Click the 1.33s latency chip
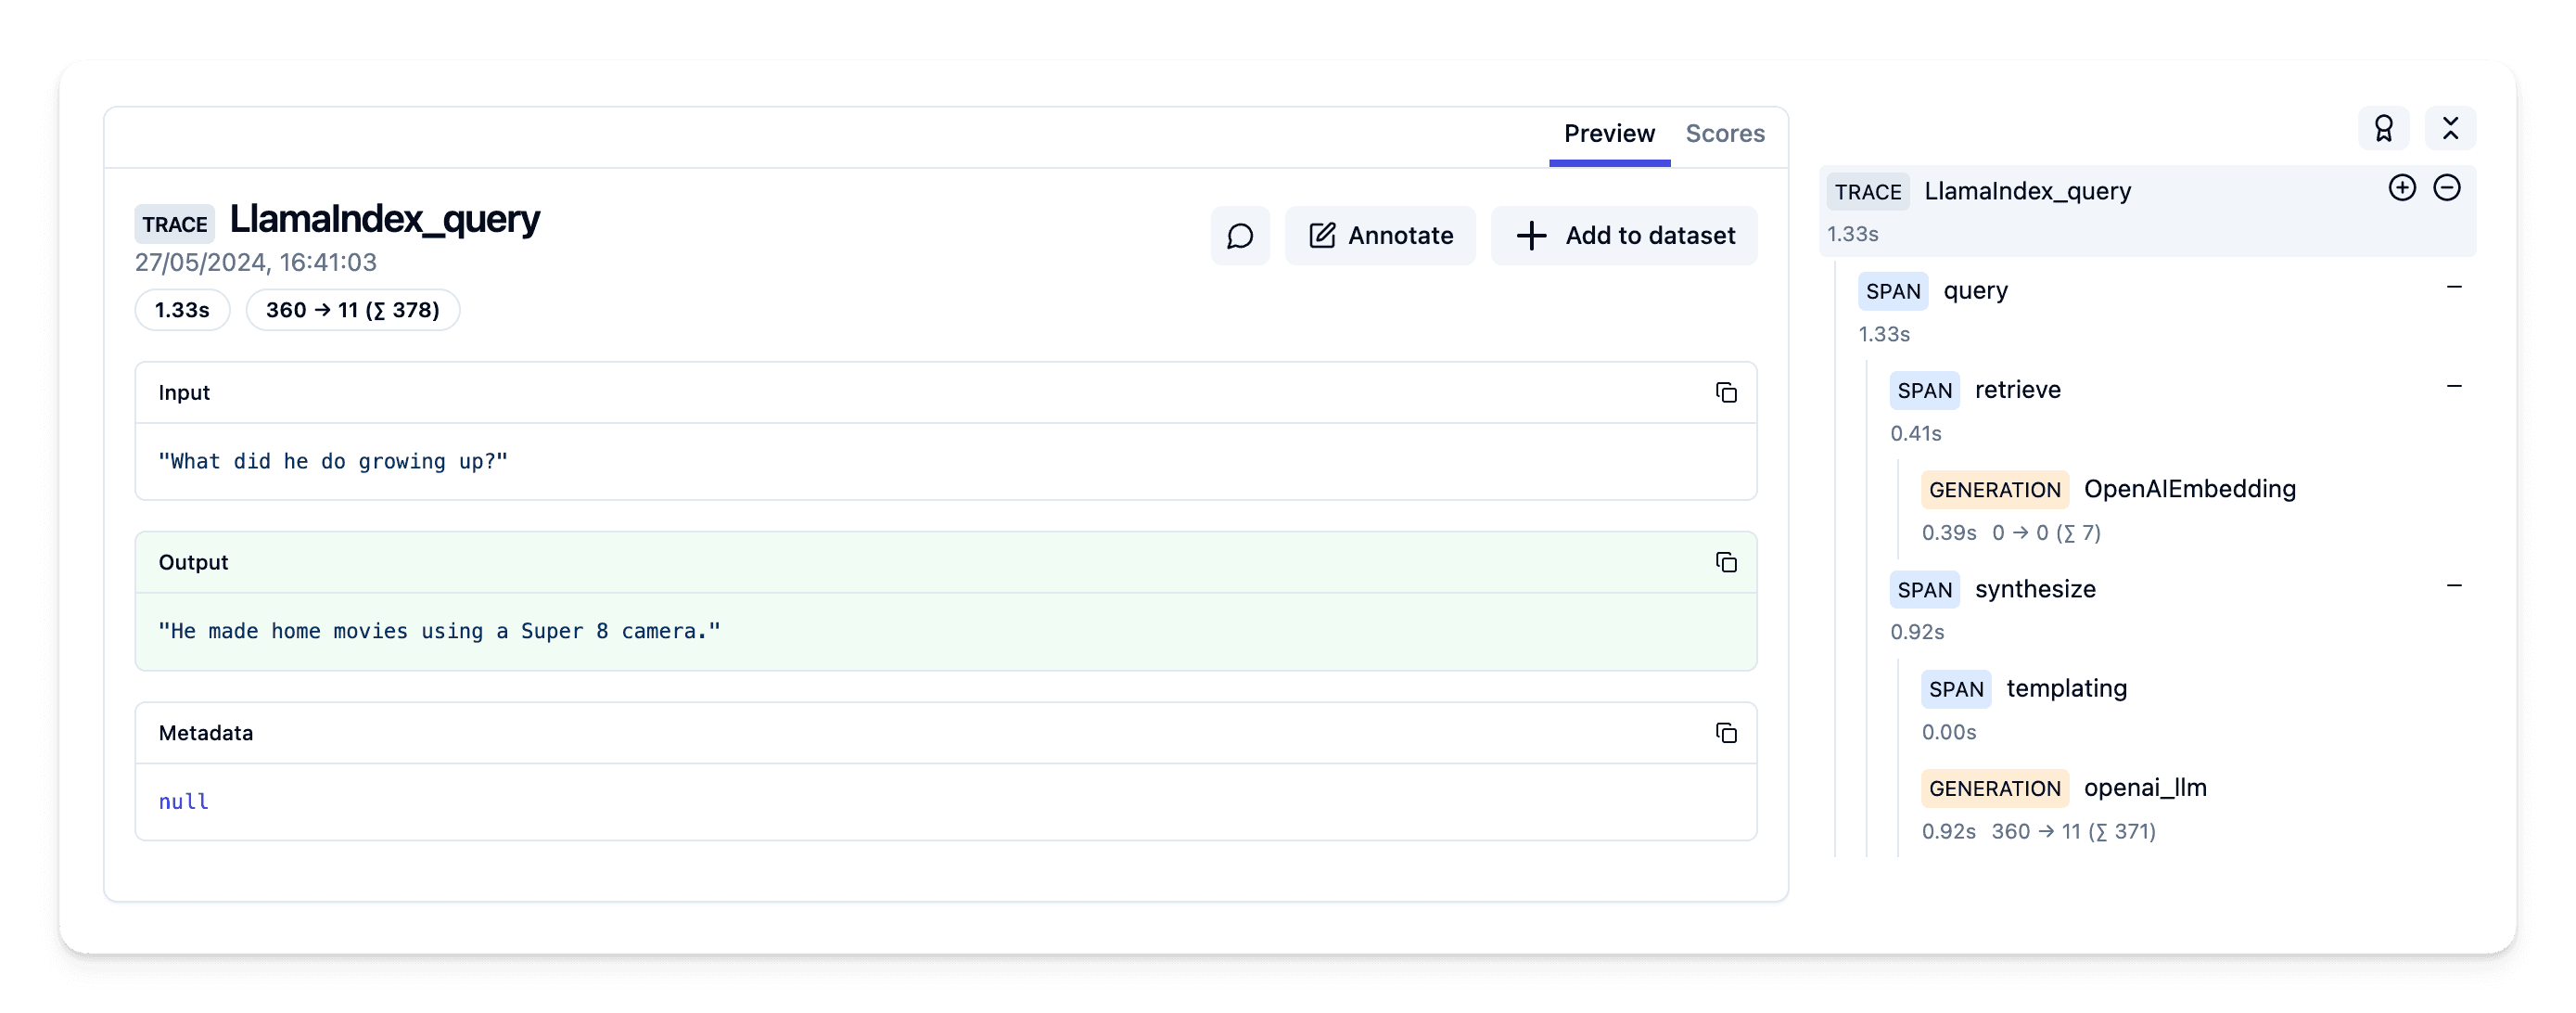The width and height of the screenshot is (2576, 1013). (x=182, y=310)
